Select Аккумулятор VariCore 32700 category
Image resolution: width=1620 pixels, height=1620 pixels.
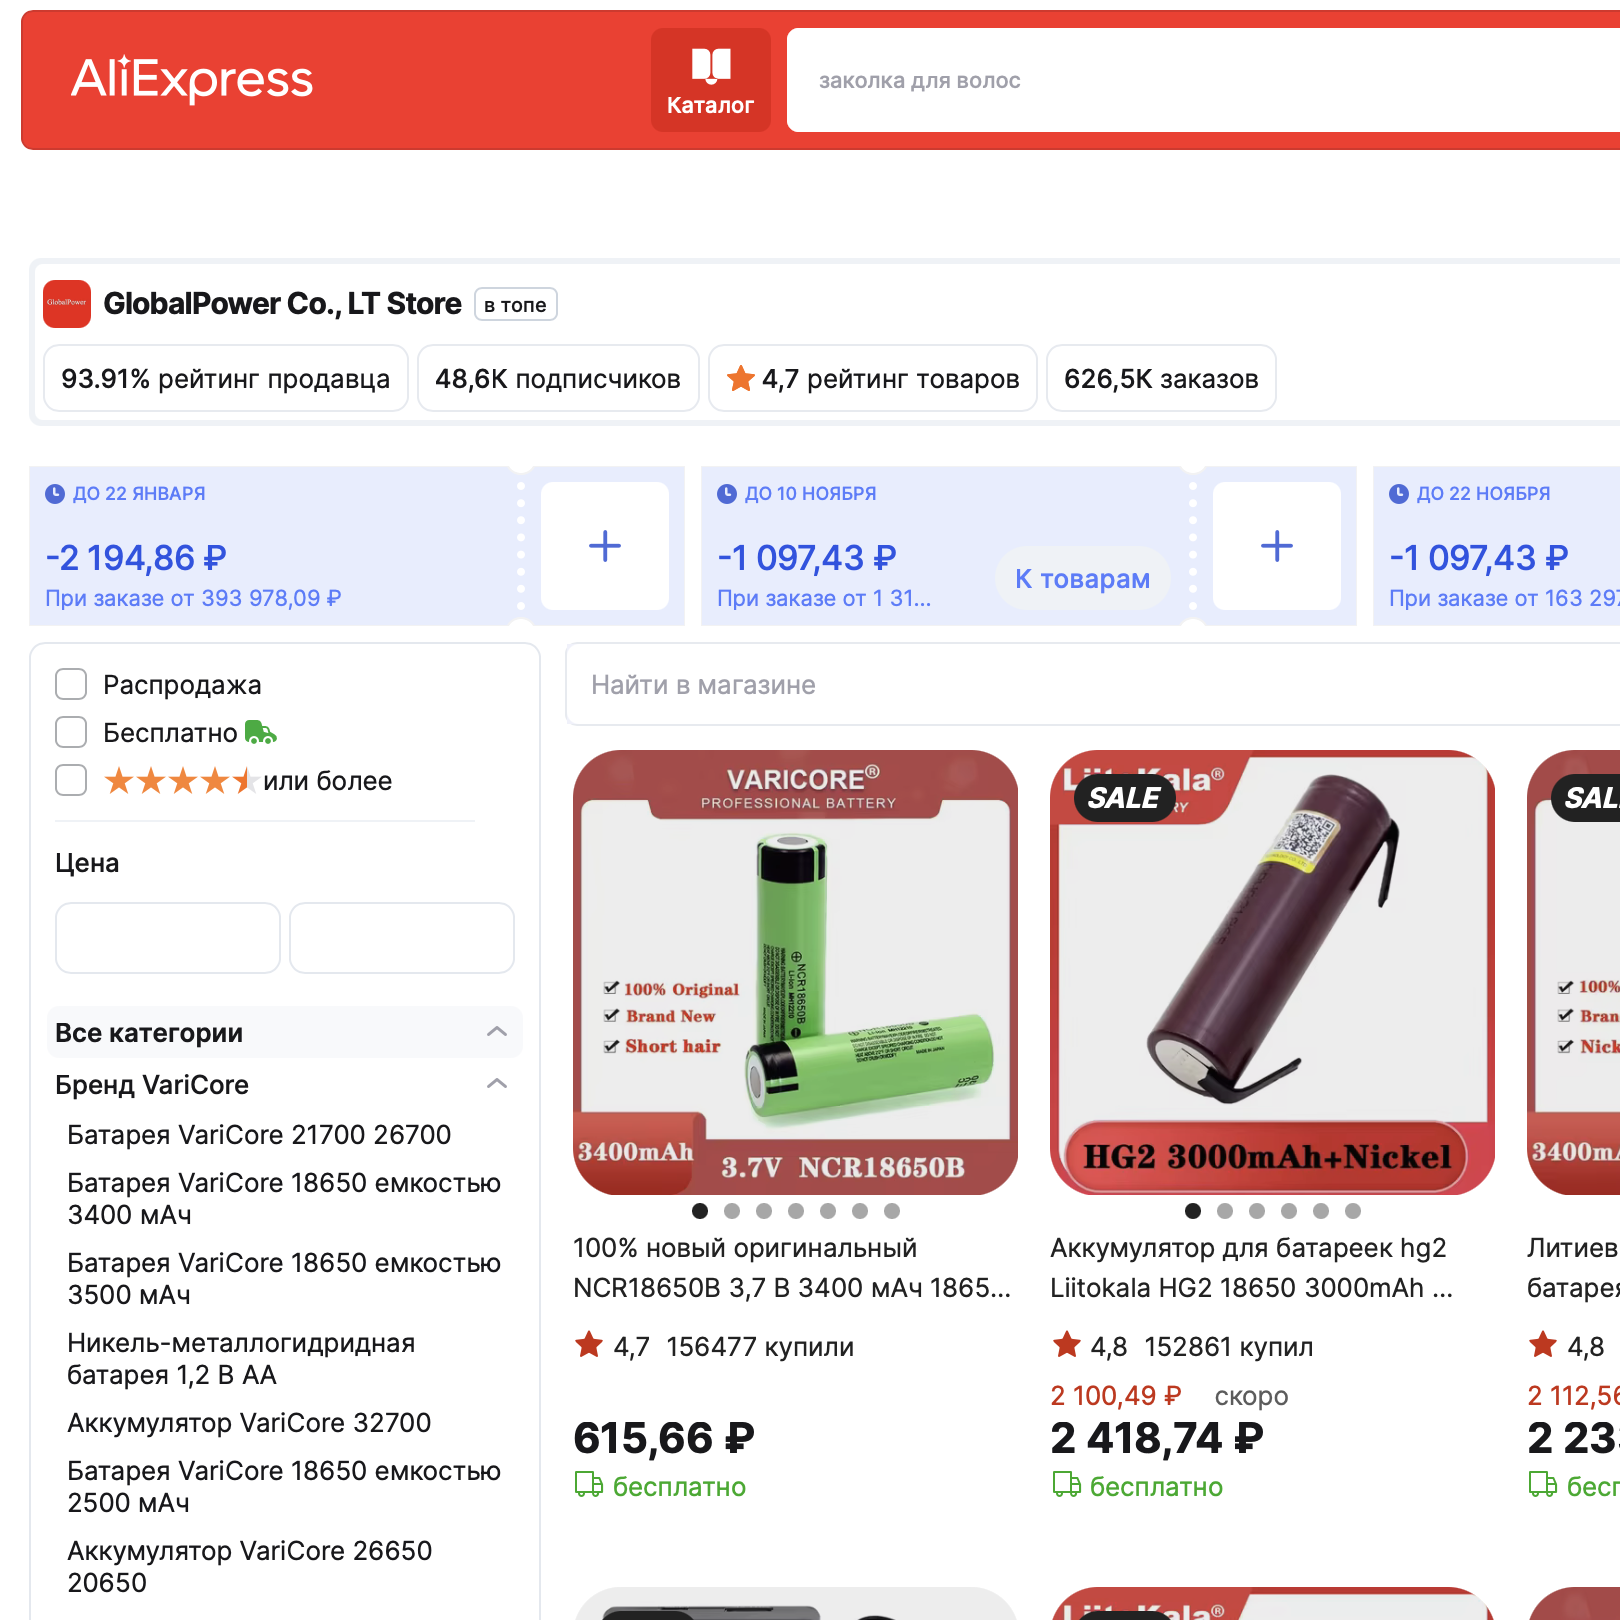coord(249,1423)
